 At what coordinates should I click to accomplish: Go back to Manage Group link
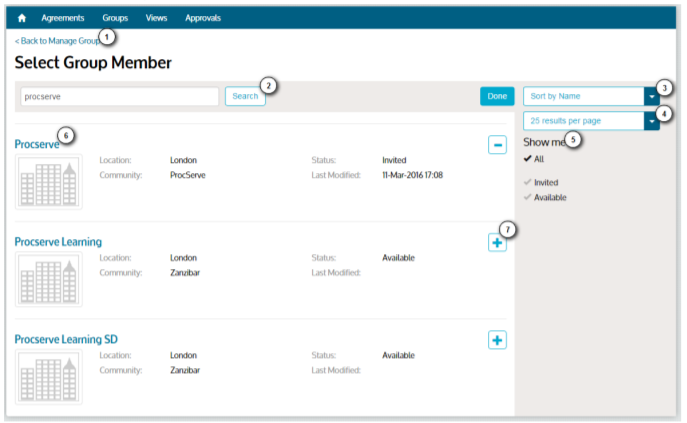coord(57,41)
